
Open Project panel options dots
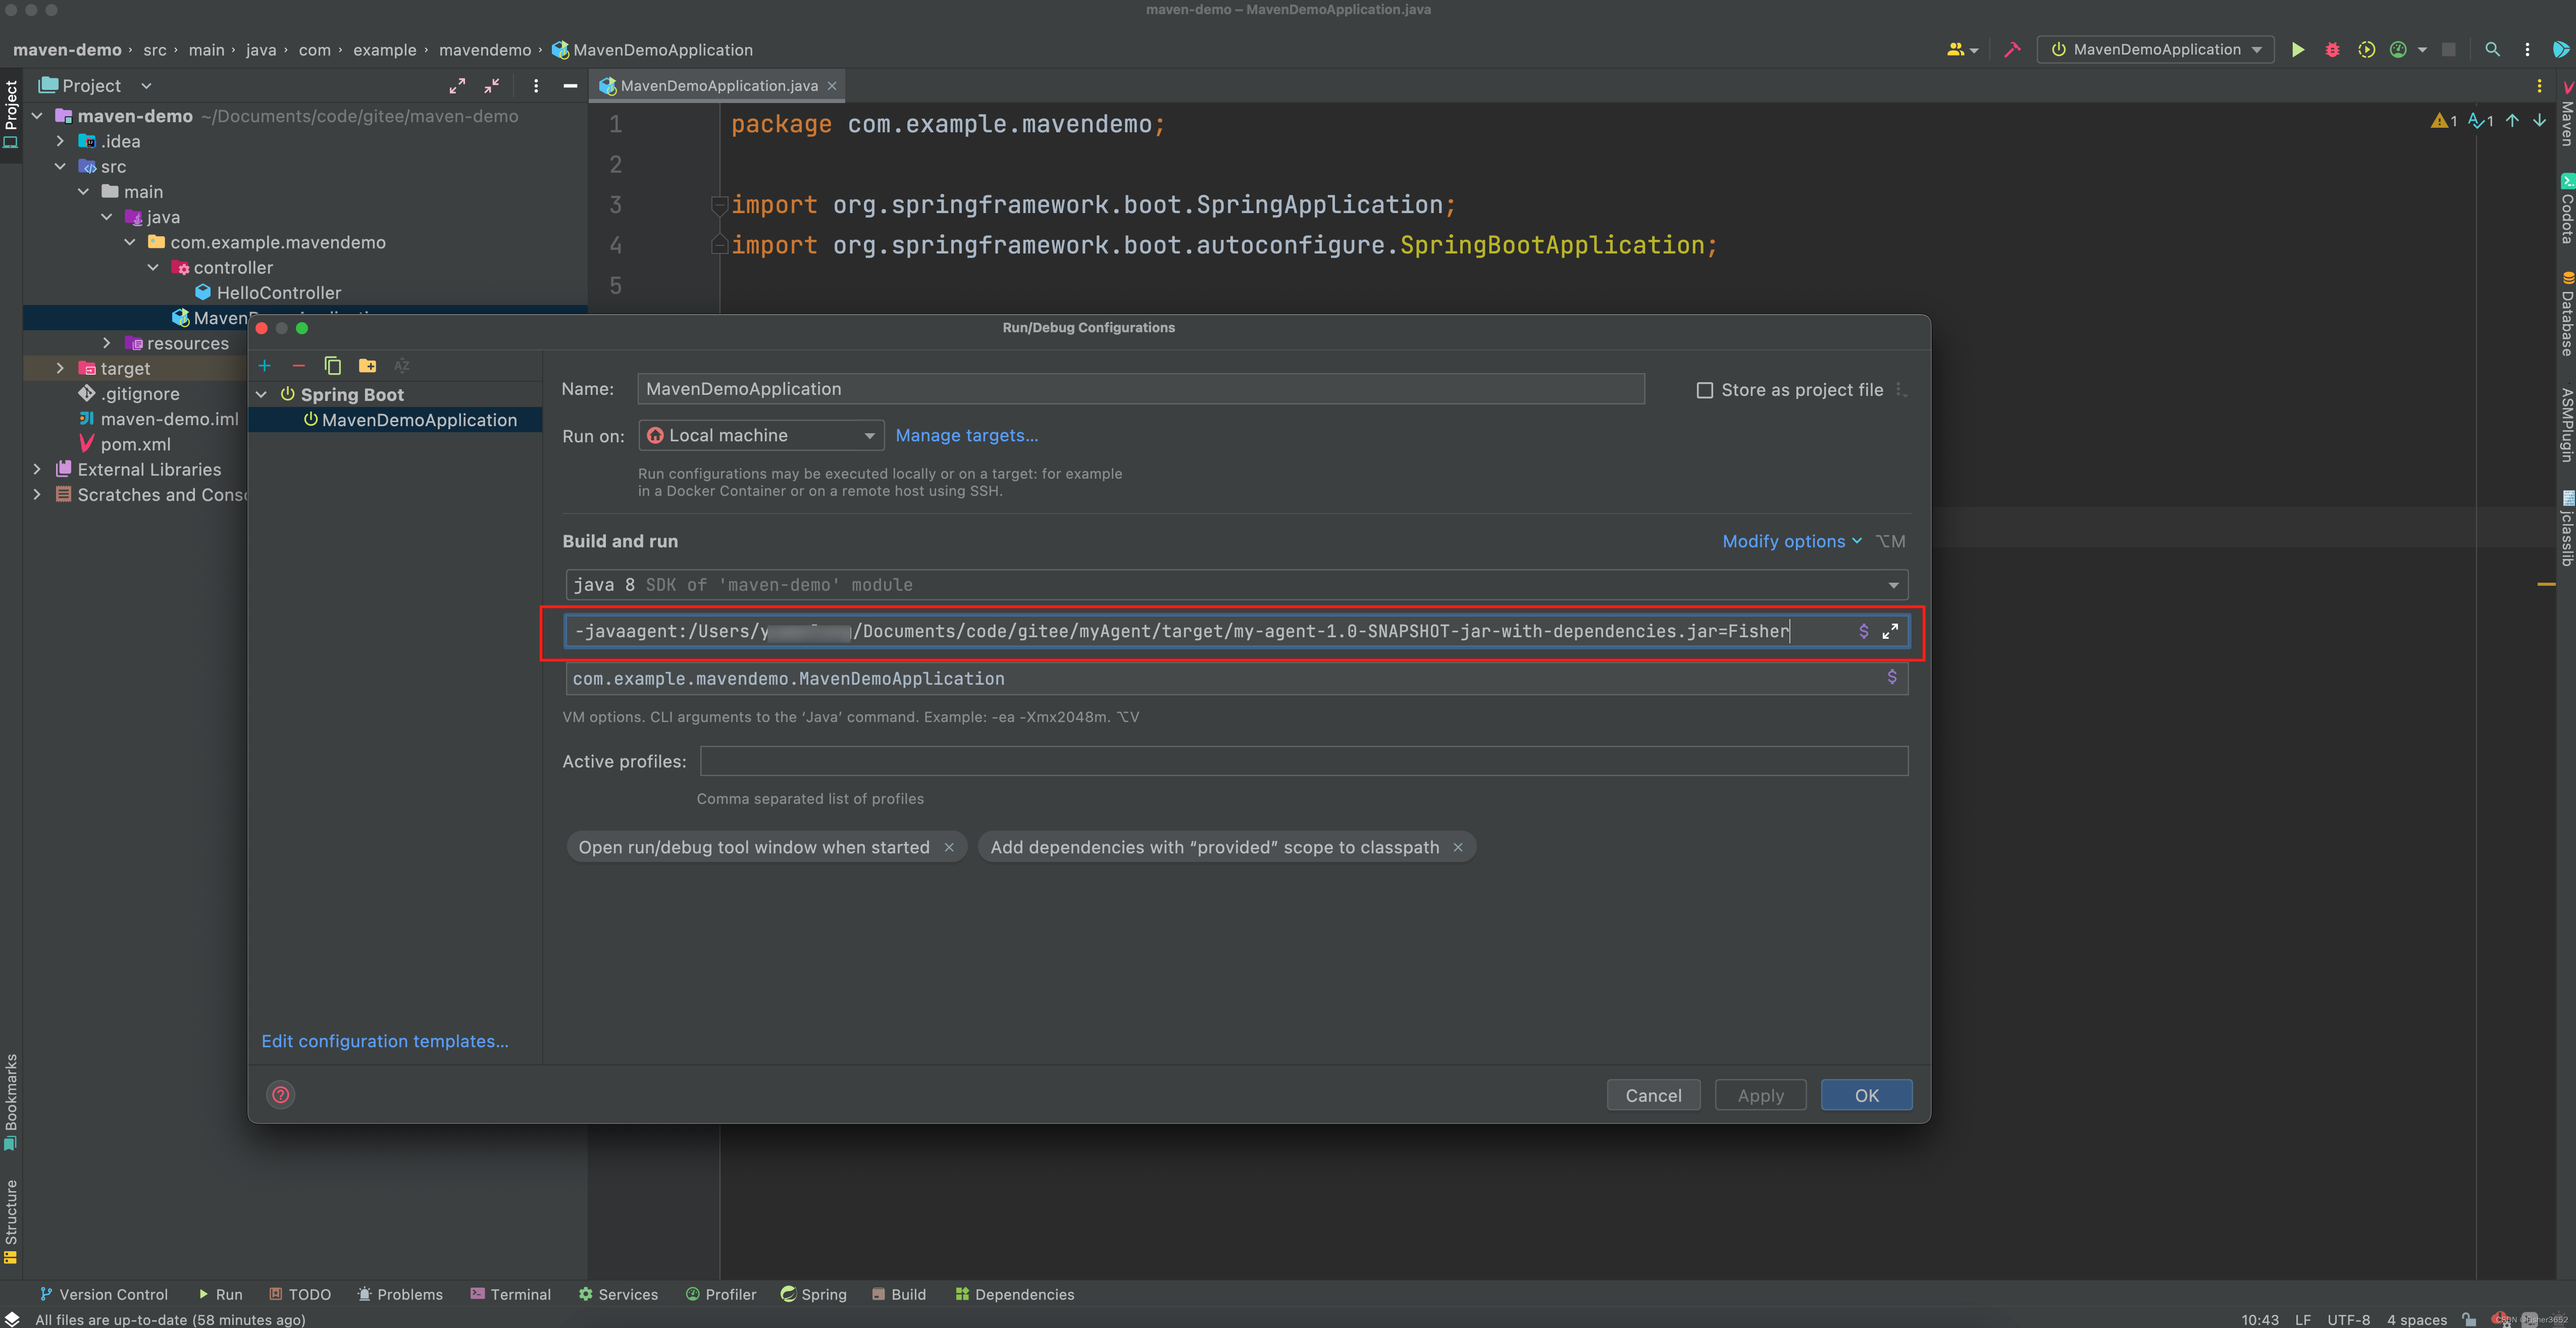pyautogui.click(x=536, y=86)
